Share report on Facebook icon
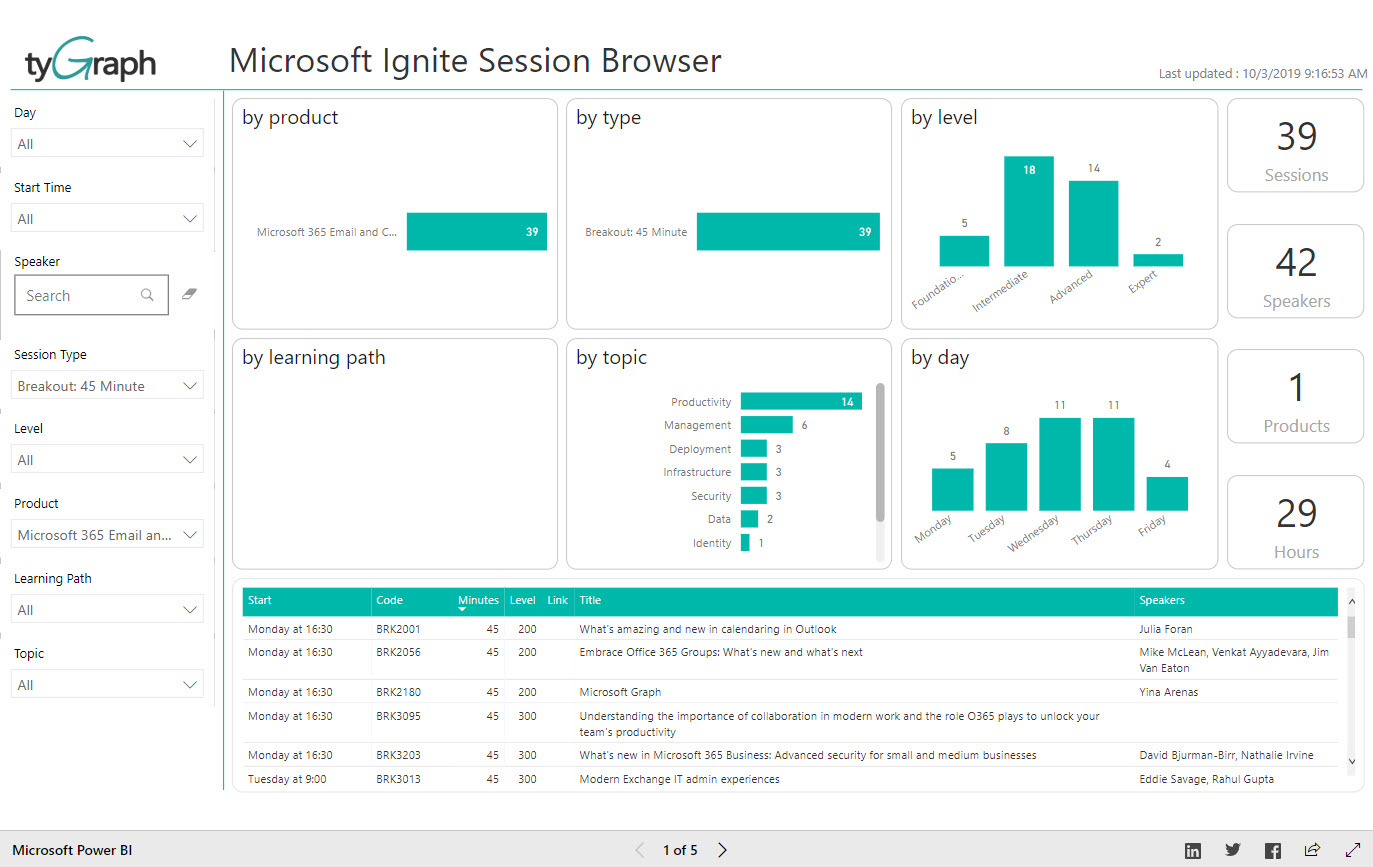This screenshot has width=1373, height=867. point(1273,850)
